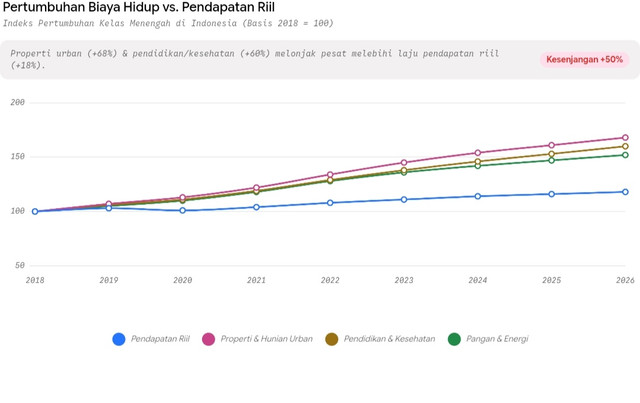Screen dimensions: 640x403
Task: Click the 2025 x-axis label
Action: click(551, 281)
